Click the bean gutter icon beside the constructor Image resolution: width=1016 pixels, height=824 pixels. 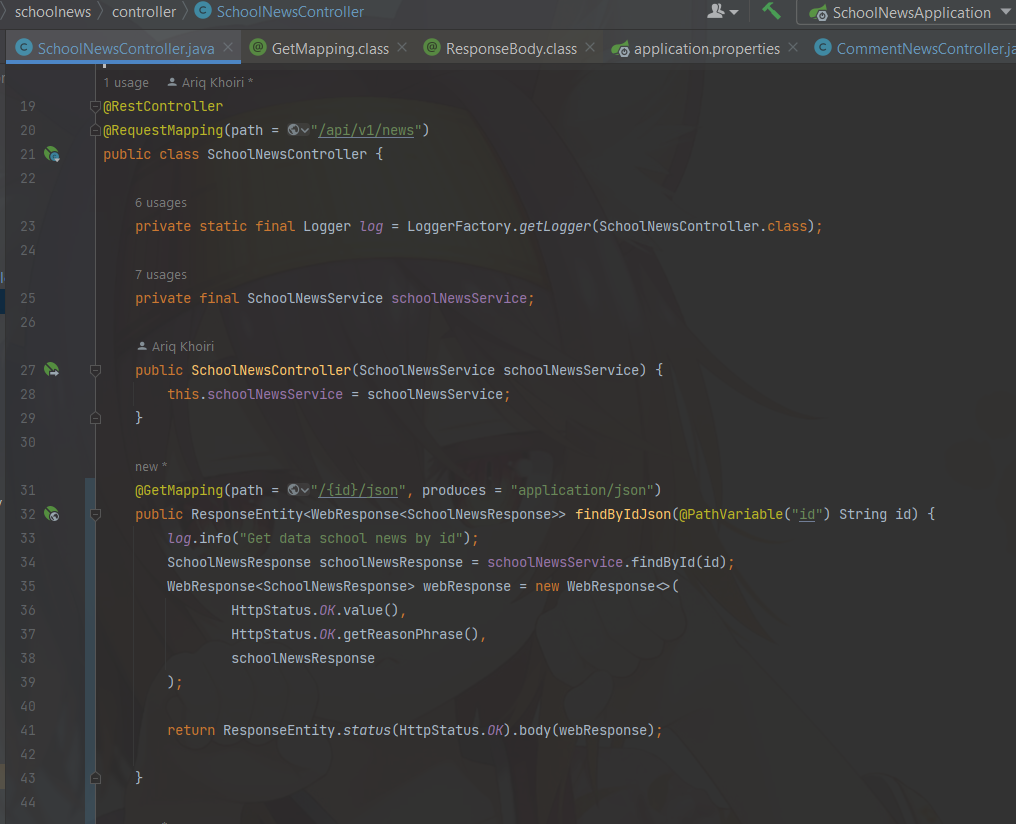pos(52,370)
